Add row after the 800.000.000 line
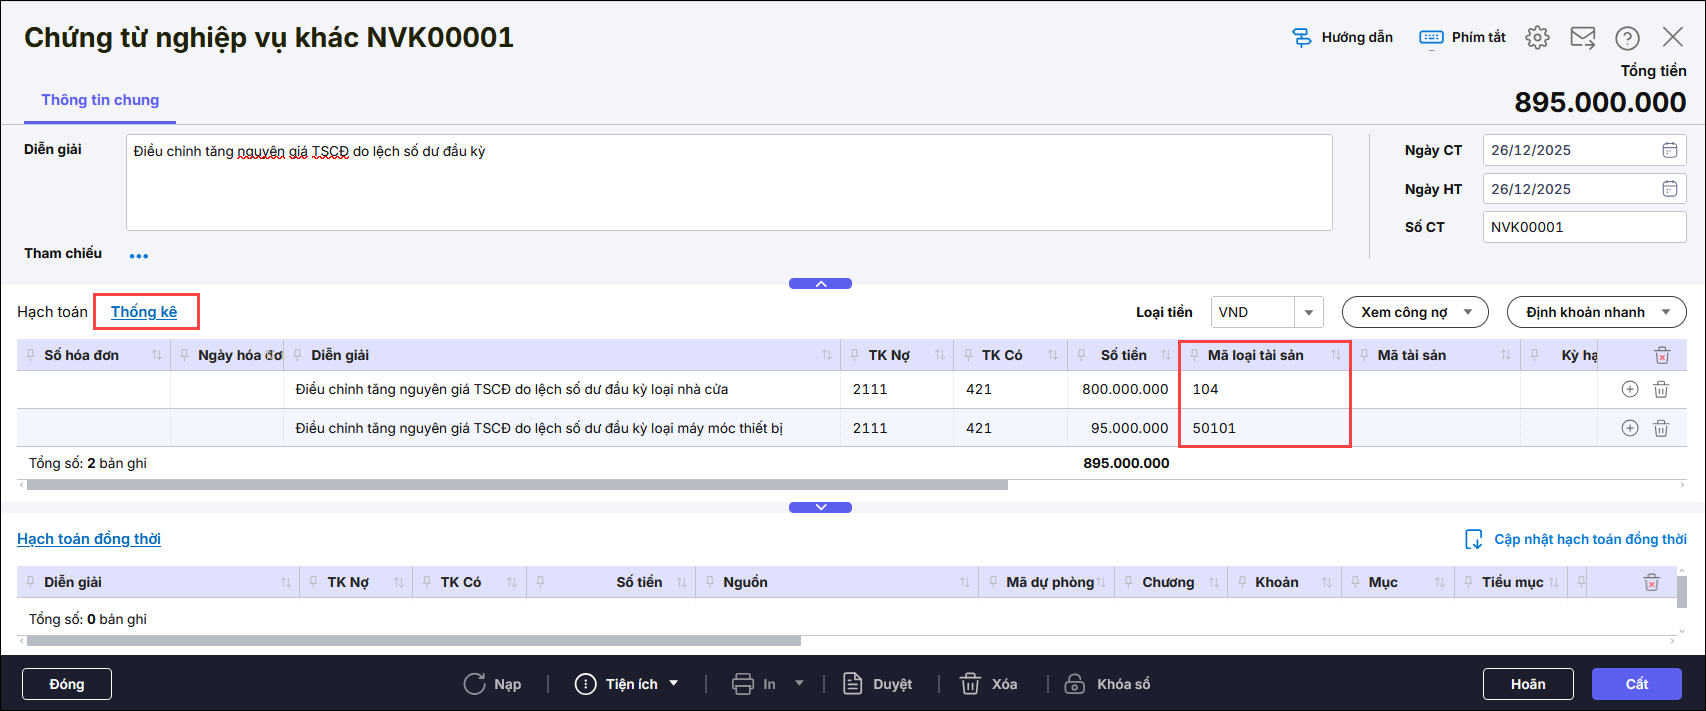The width and height of the screenshot is (1706, 711). 1629,389
